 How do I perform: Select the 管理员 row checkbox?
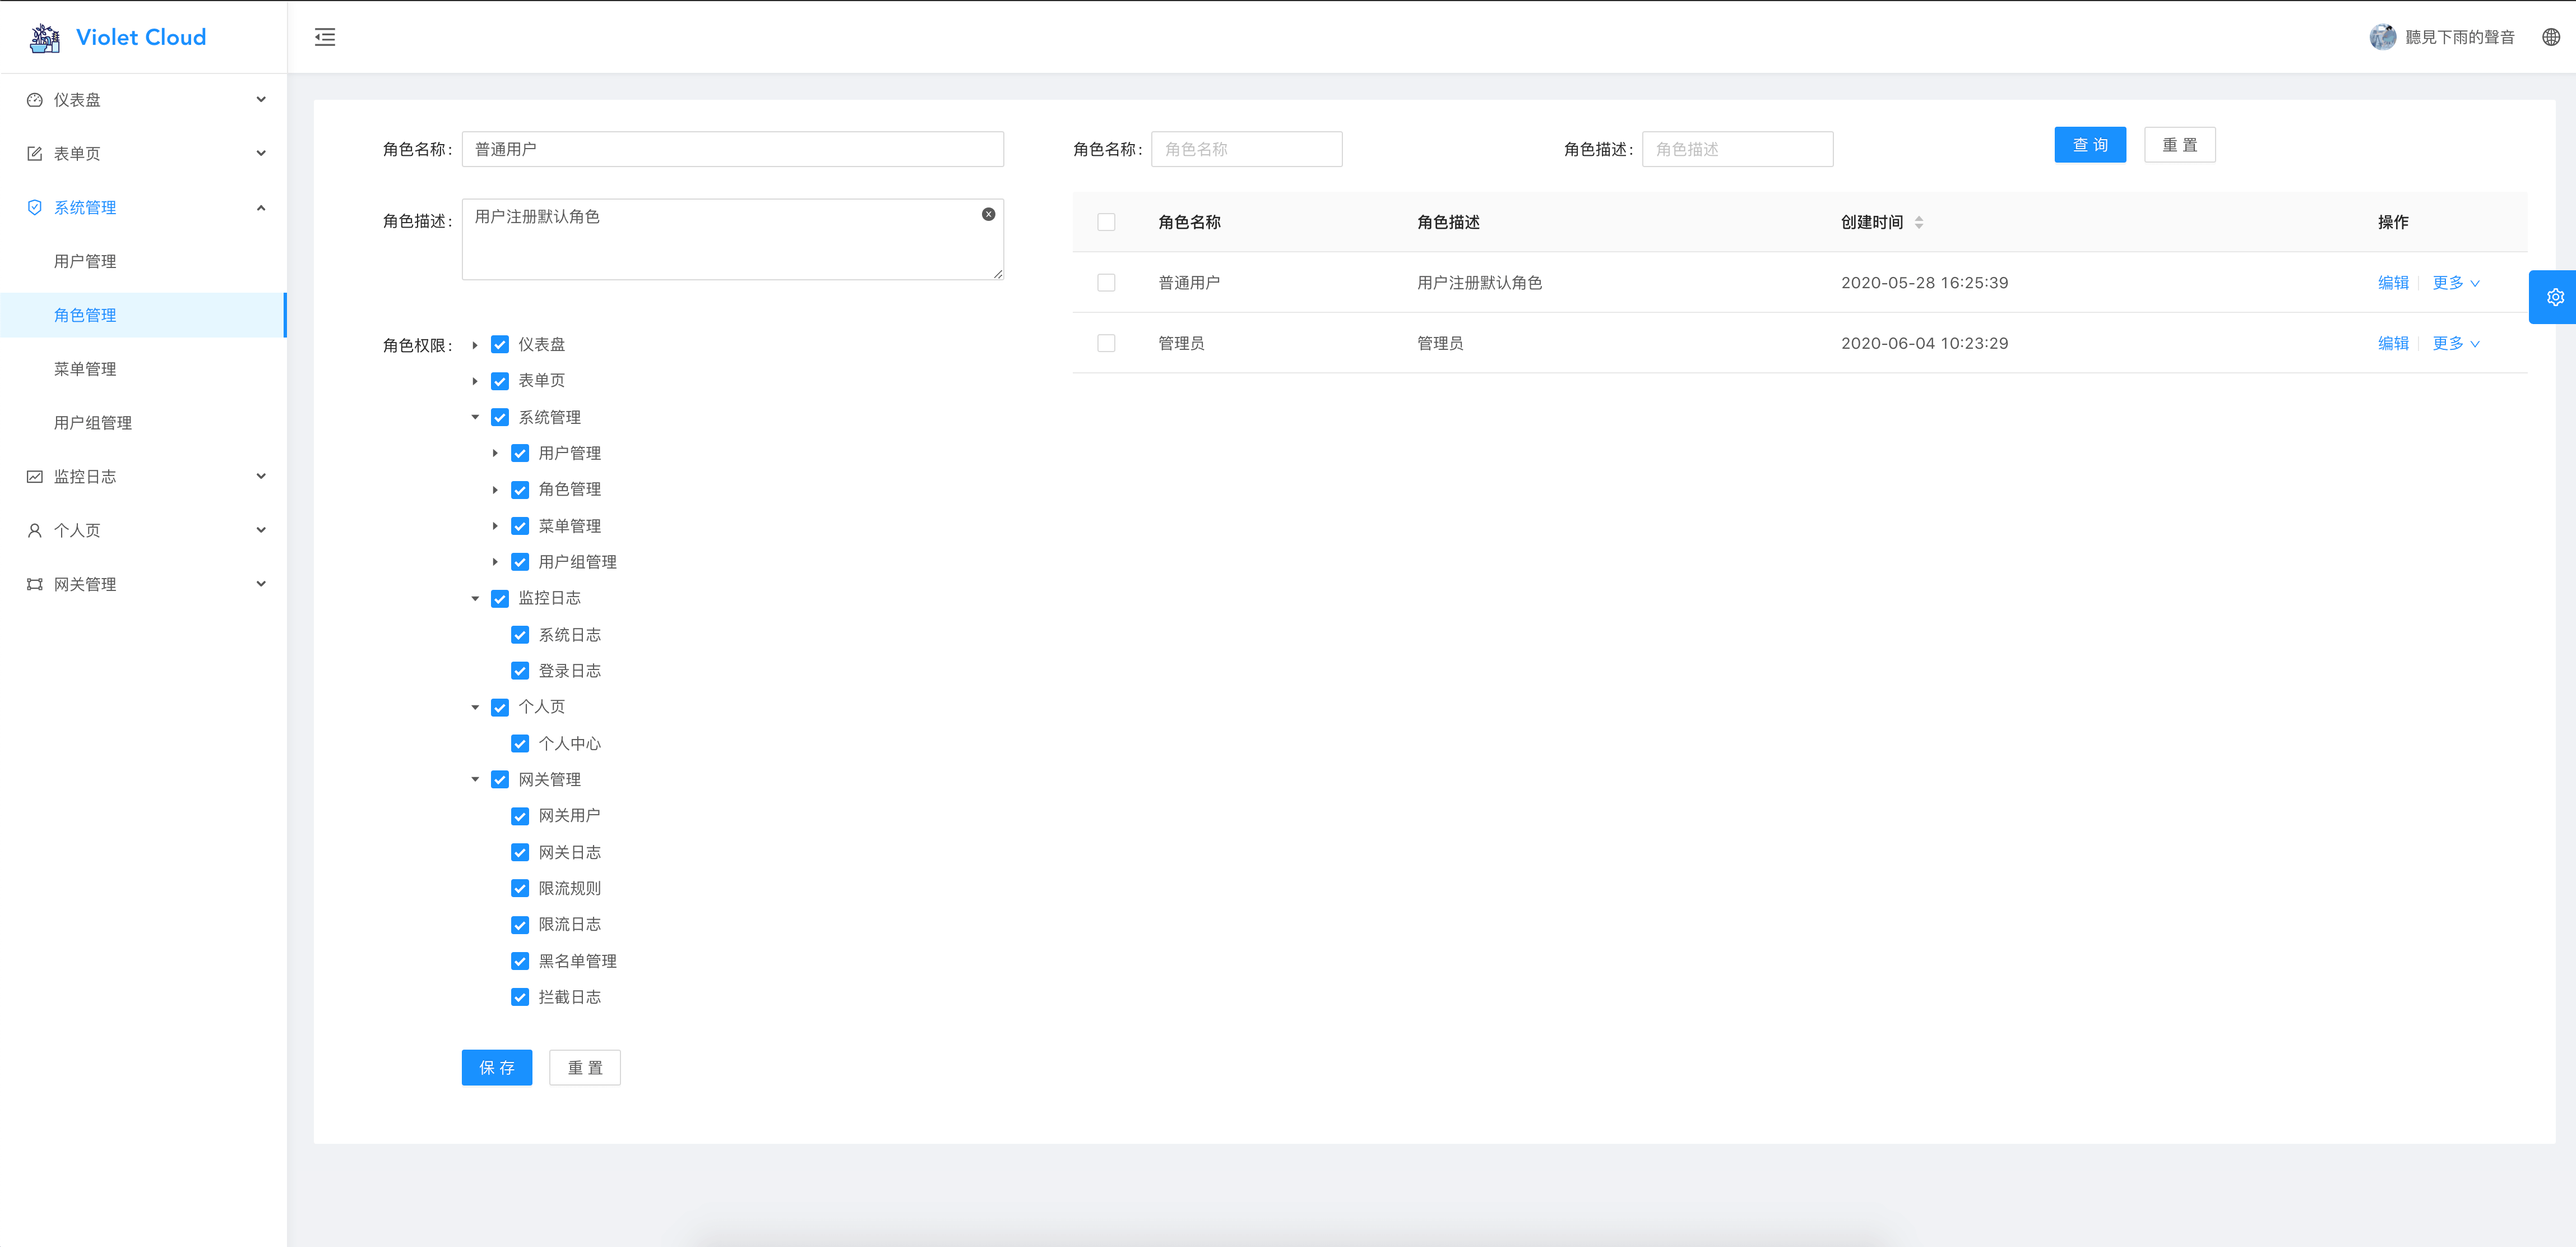click(1106, 343)
